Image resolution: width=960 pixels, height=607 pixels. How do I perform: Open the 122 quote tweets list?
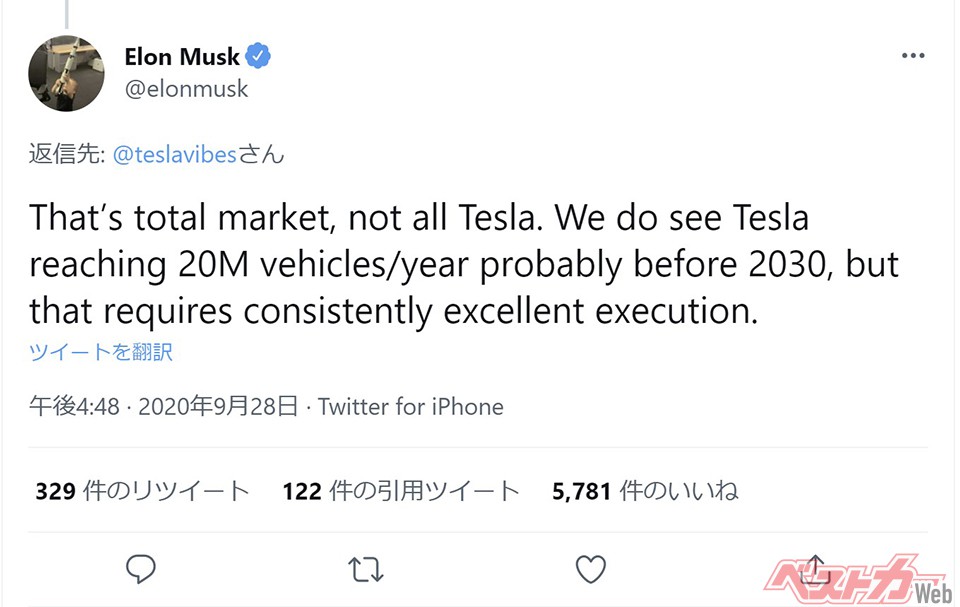point(400,491)
